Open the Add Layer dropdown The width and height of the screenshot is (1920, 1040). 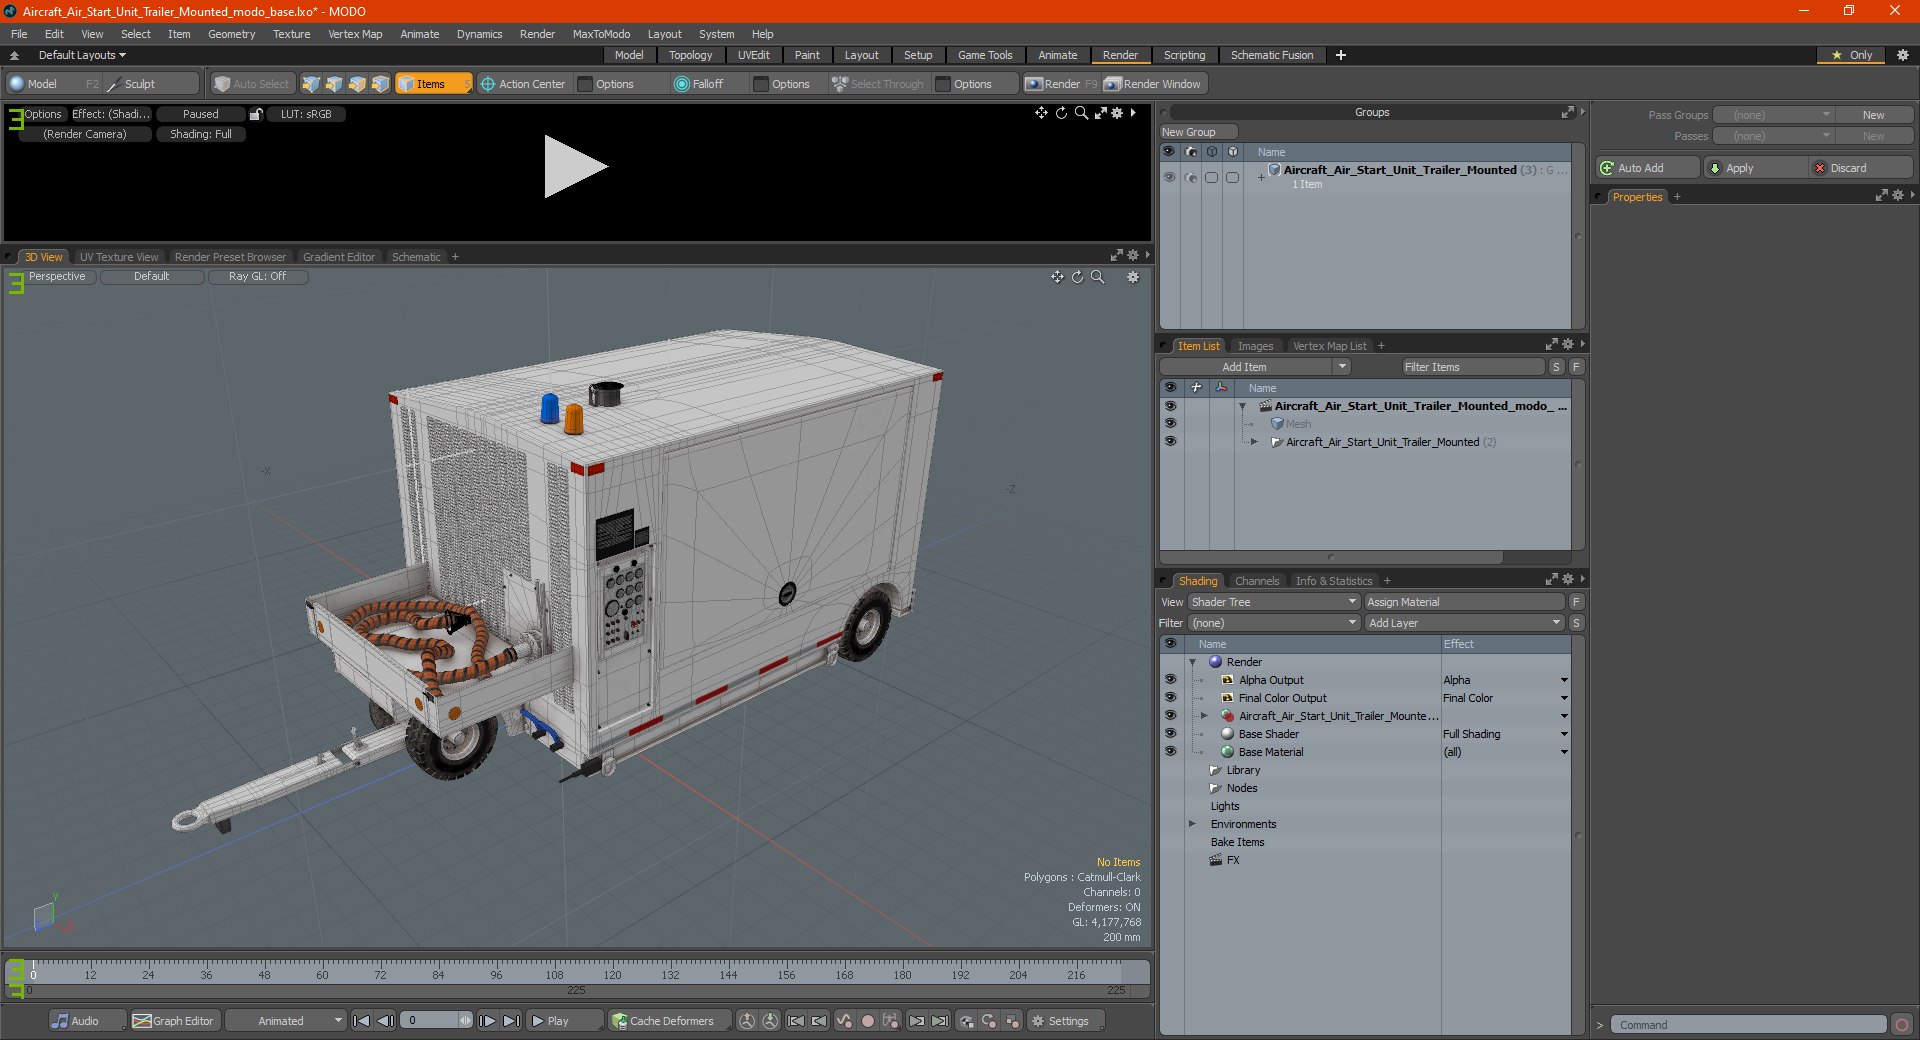coord(1463,623)
